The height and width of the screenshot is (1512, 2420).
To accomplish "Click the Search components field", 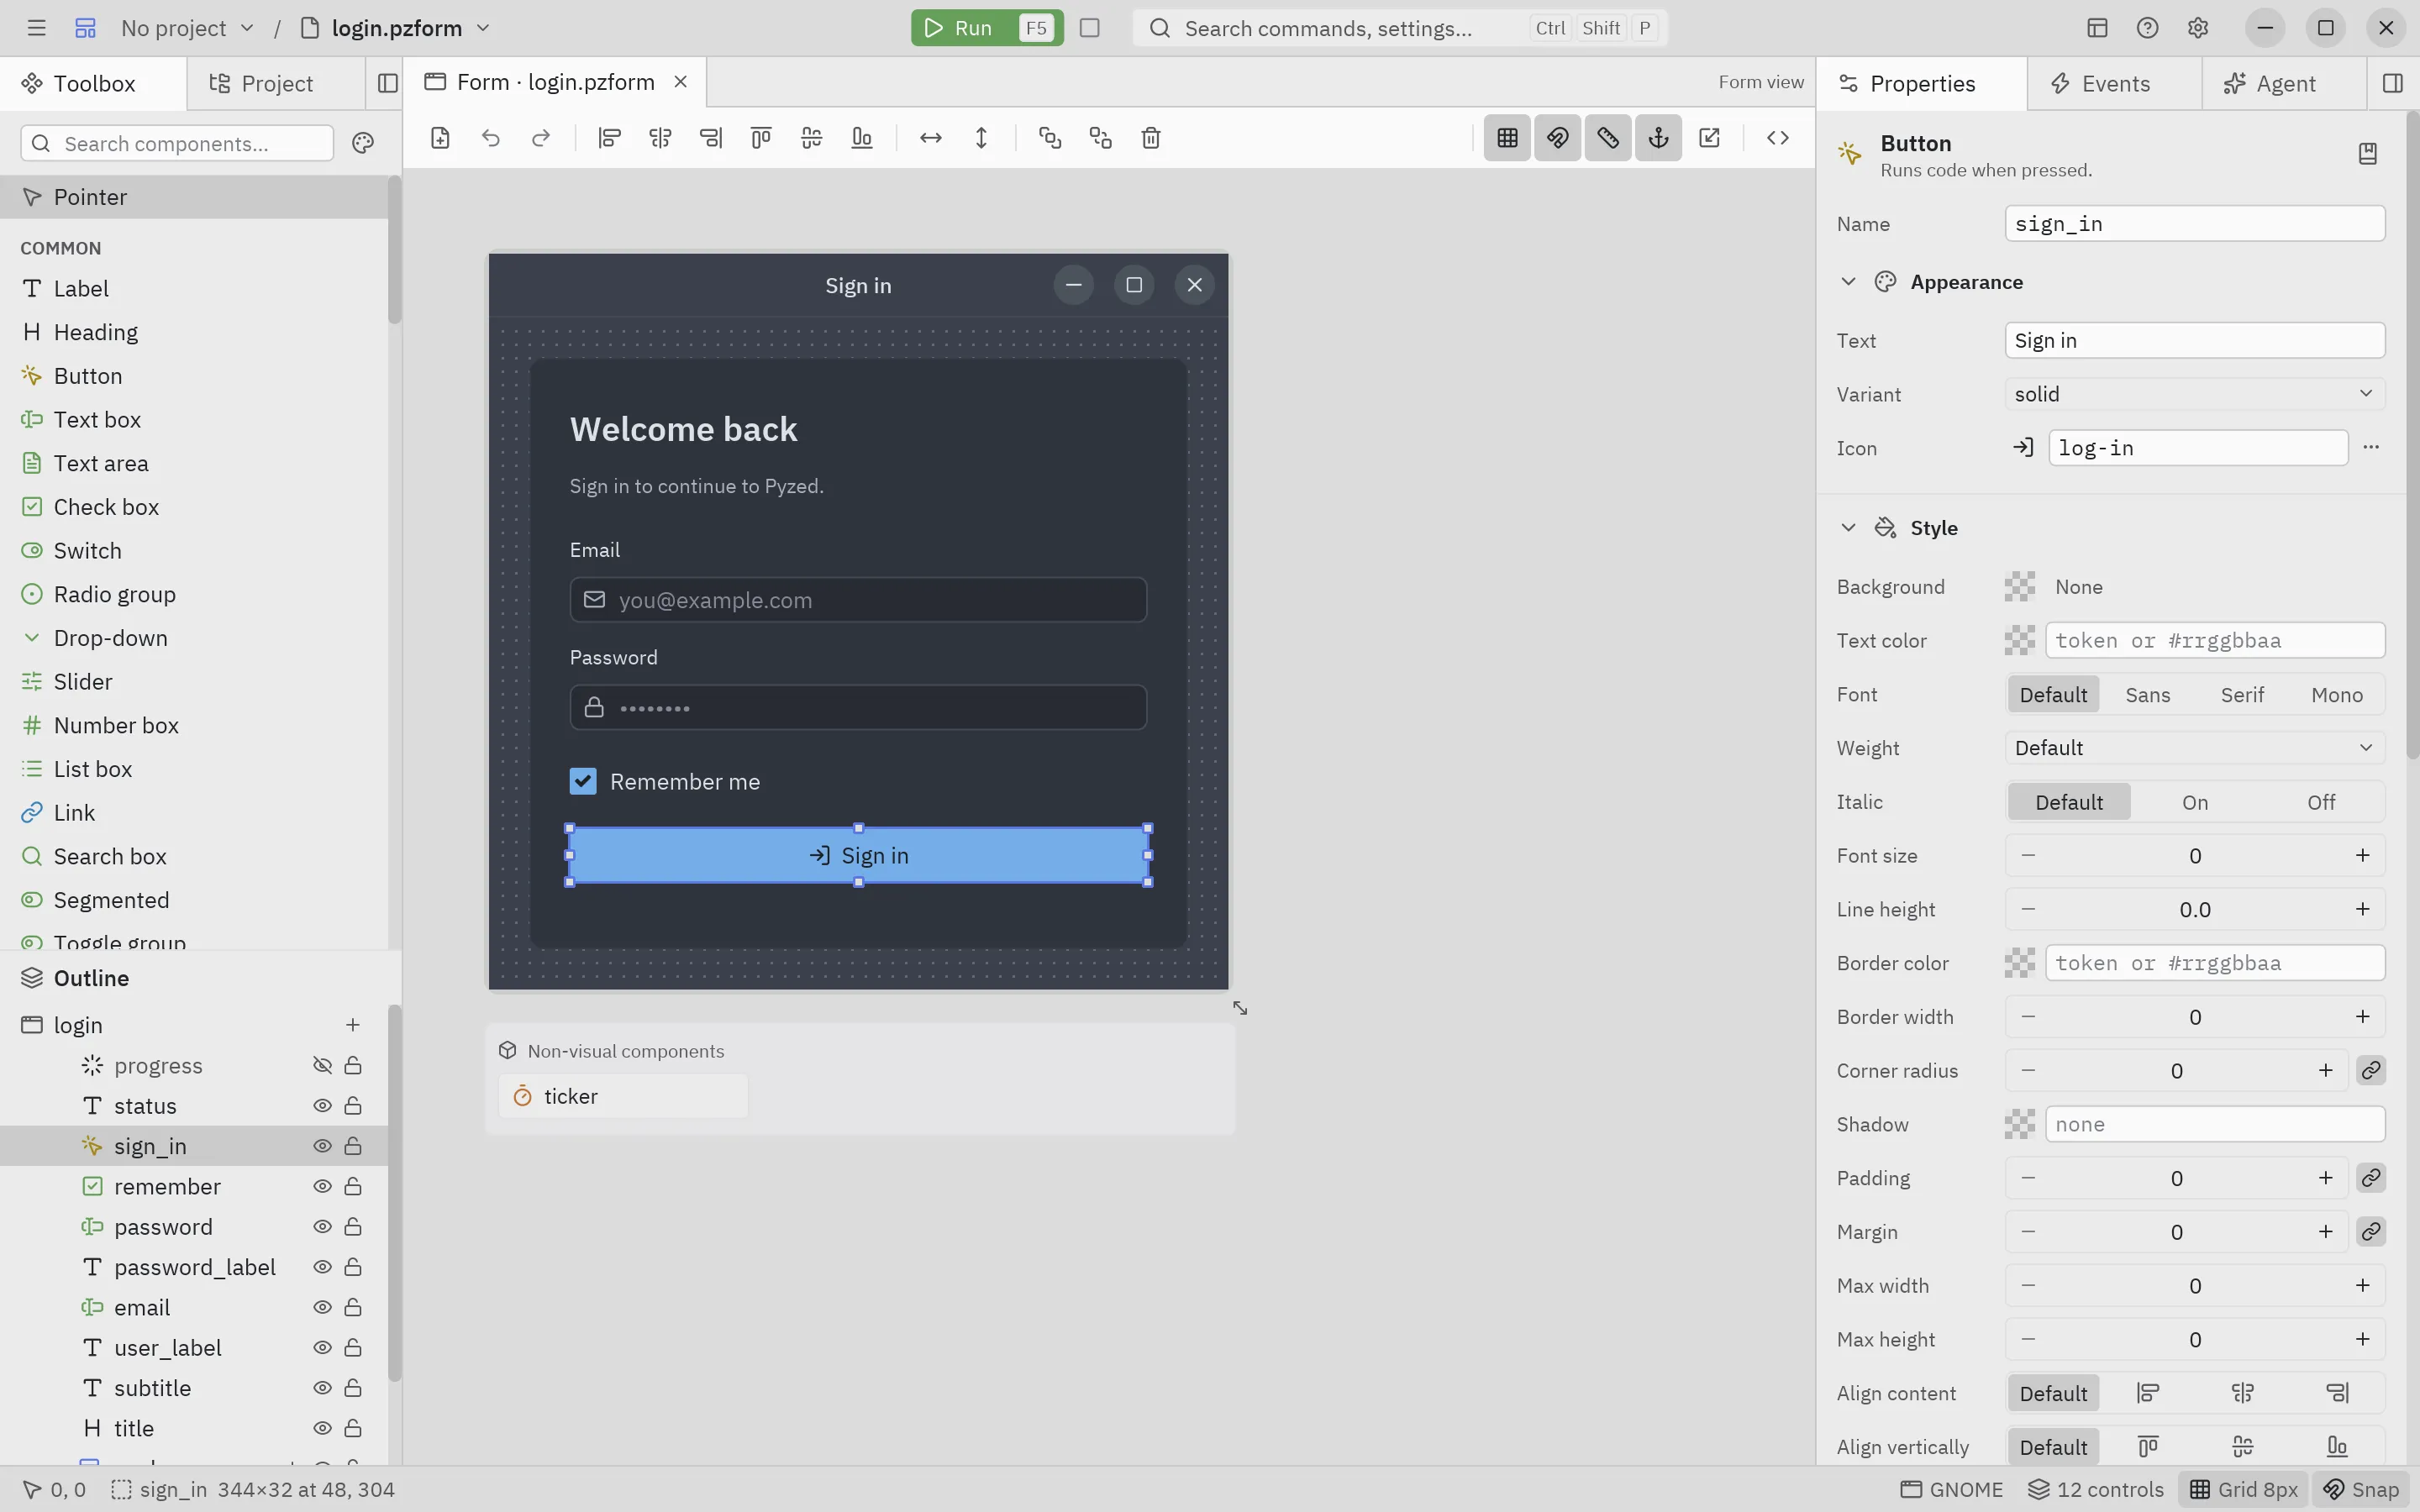I will point(177,143).
